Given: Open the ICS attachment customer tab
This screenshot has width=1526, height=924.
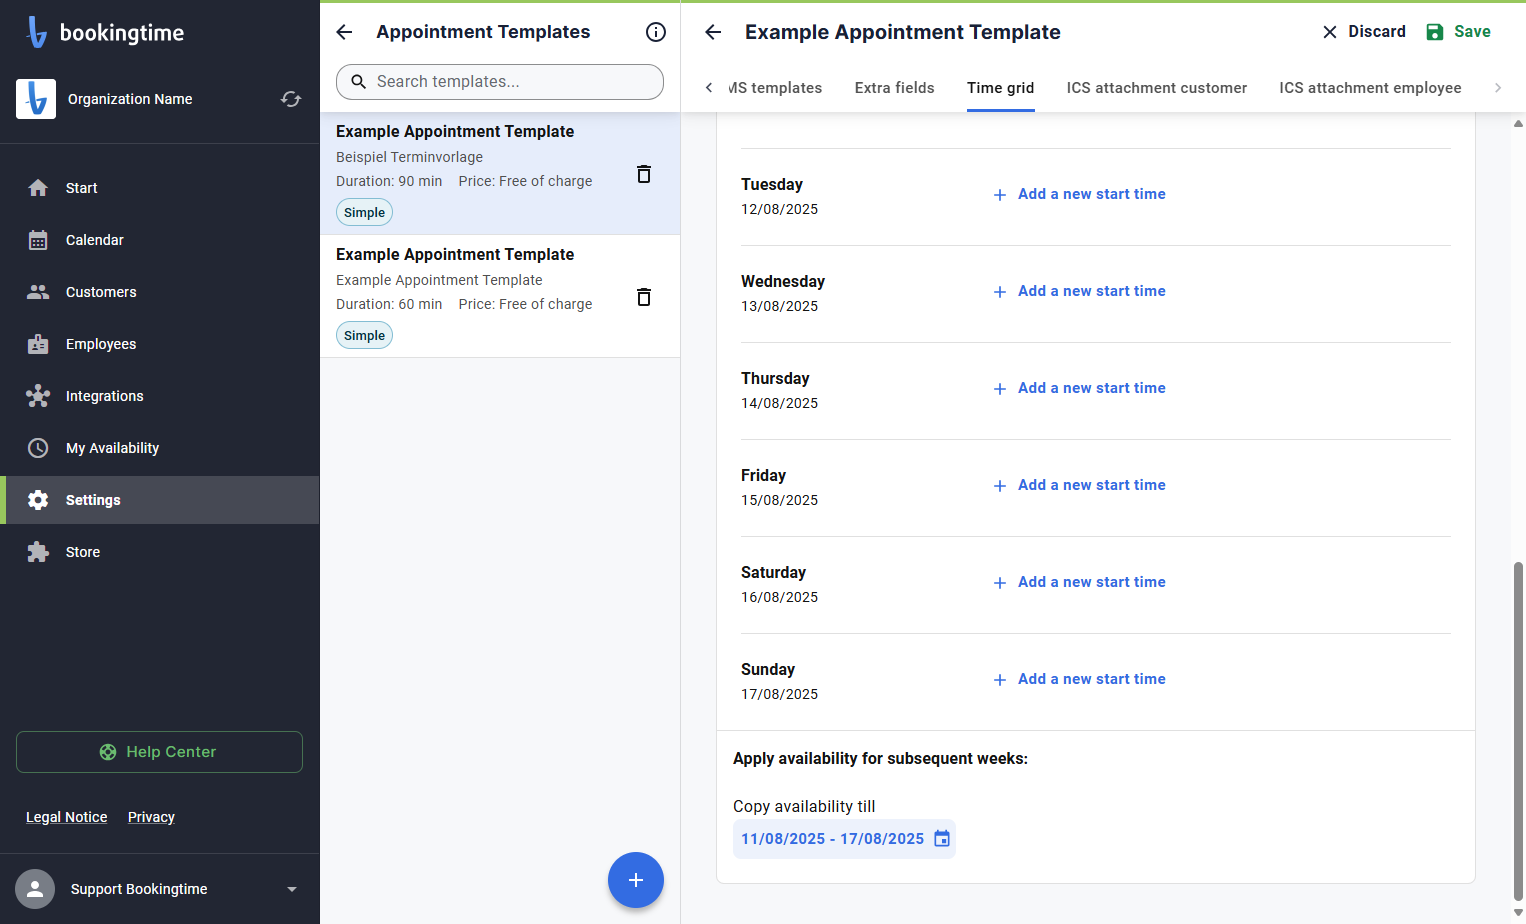Looking at the screenshot, I should 1157,88.
